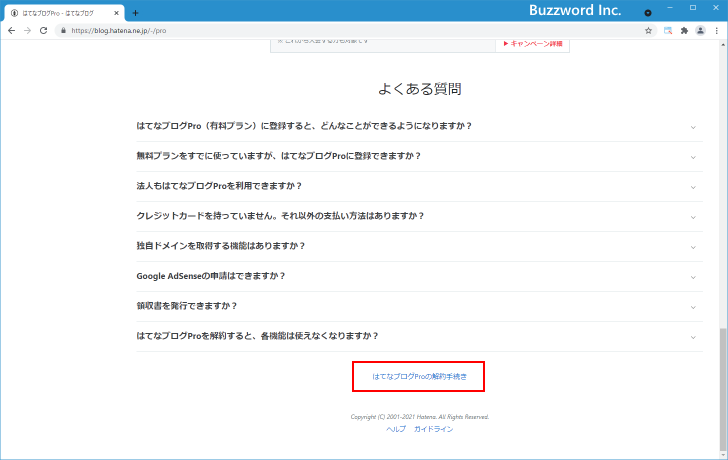Image resolution: width=728 pixels, height=460 pixels.
Task: Click the vertical scrollbar thumb
Action: click(x=723, y=389)
